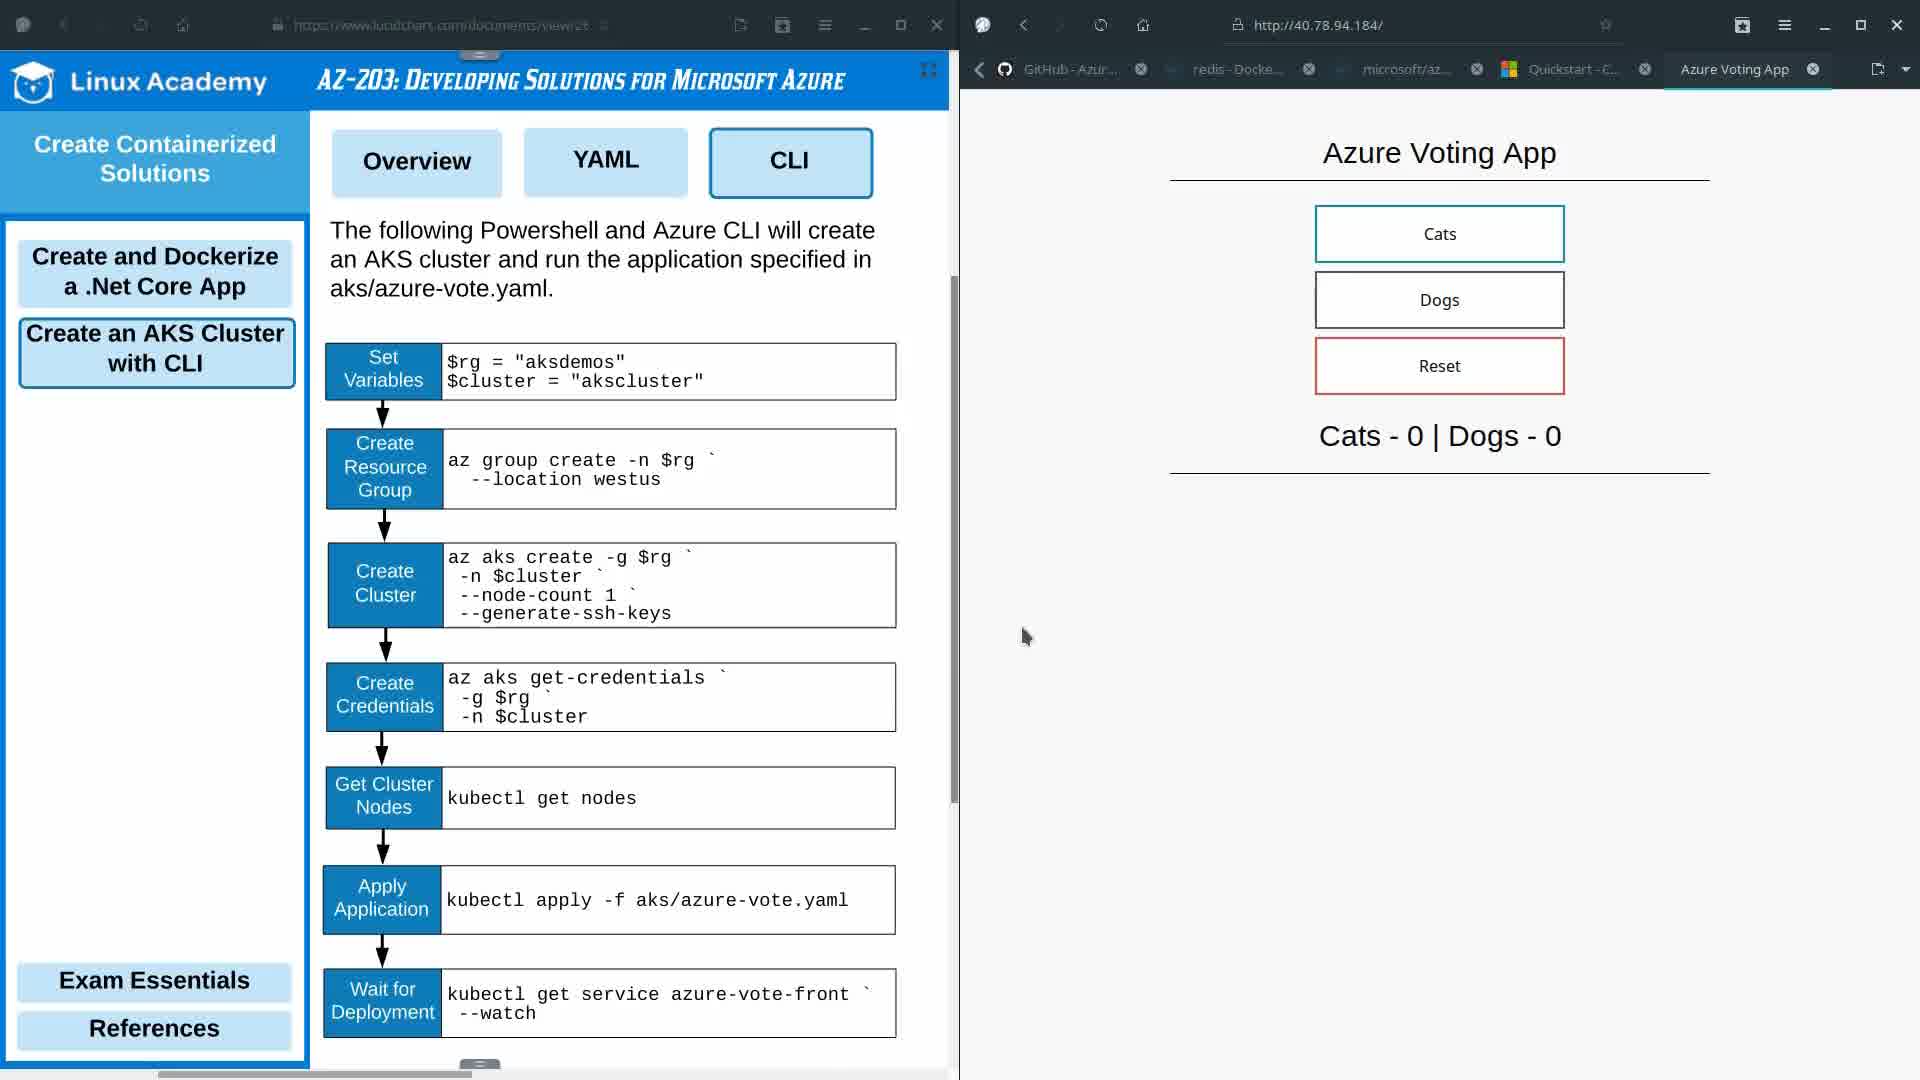Close the Quickstart tab
The height and width of the screenshot is (1080, 1920).
click(x=1644, y=69)
